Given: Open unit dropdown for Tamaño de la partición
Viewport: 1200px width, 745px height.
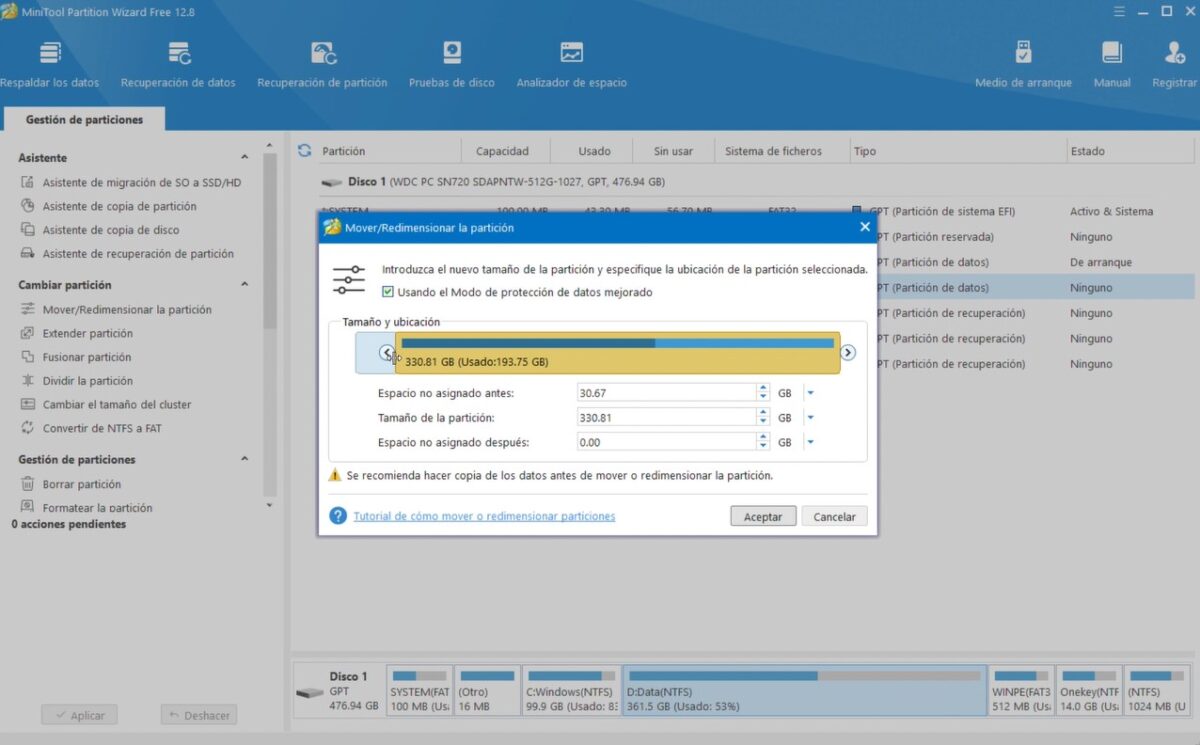Looking at the screenshot, I should (811, 418).
